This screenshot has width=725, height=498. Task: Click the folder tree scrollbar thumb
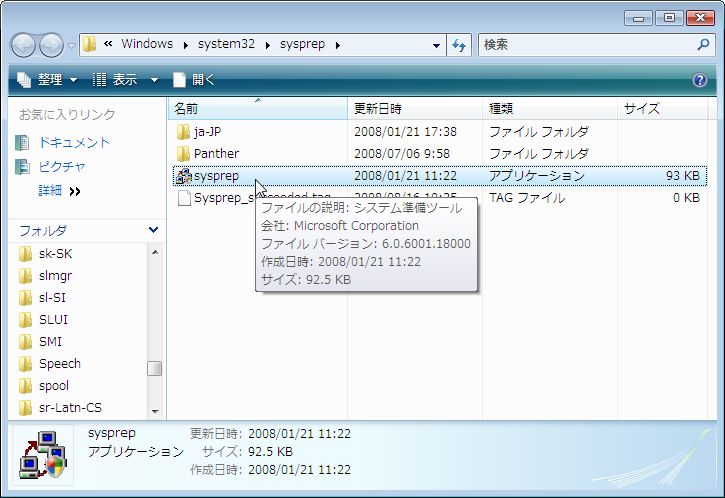pos(154,369)
